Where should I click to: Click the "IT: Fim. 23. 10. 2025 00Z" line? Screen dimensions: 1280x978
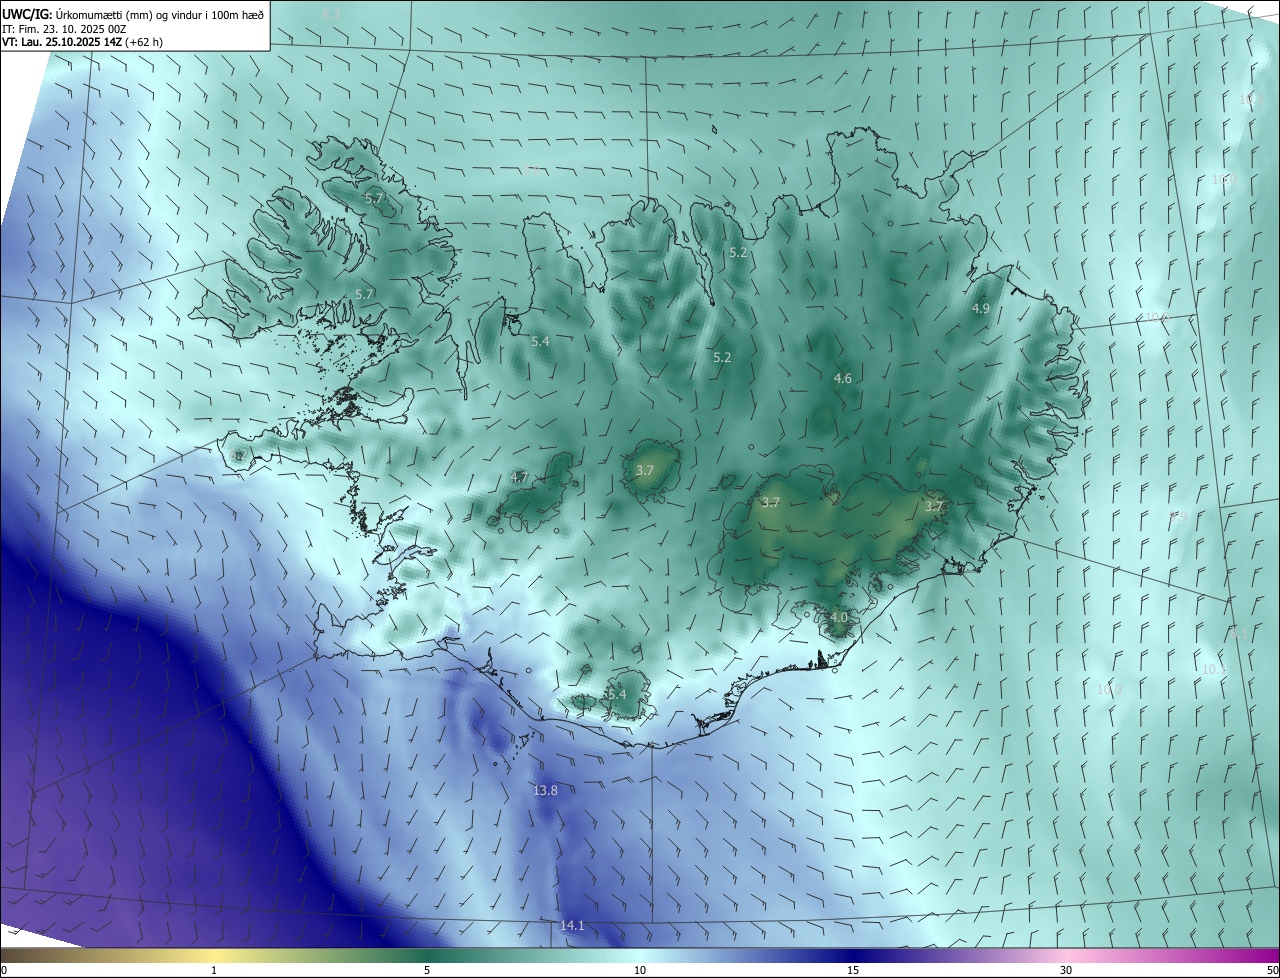(64, 28)
